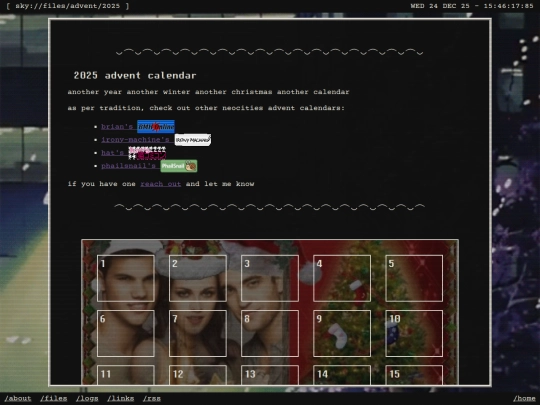Open advent calendar door 7

[198, 333]
